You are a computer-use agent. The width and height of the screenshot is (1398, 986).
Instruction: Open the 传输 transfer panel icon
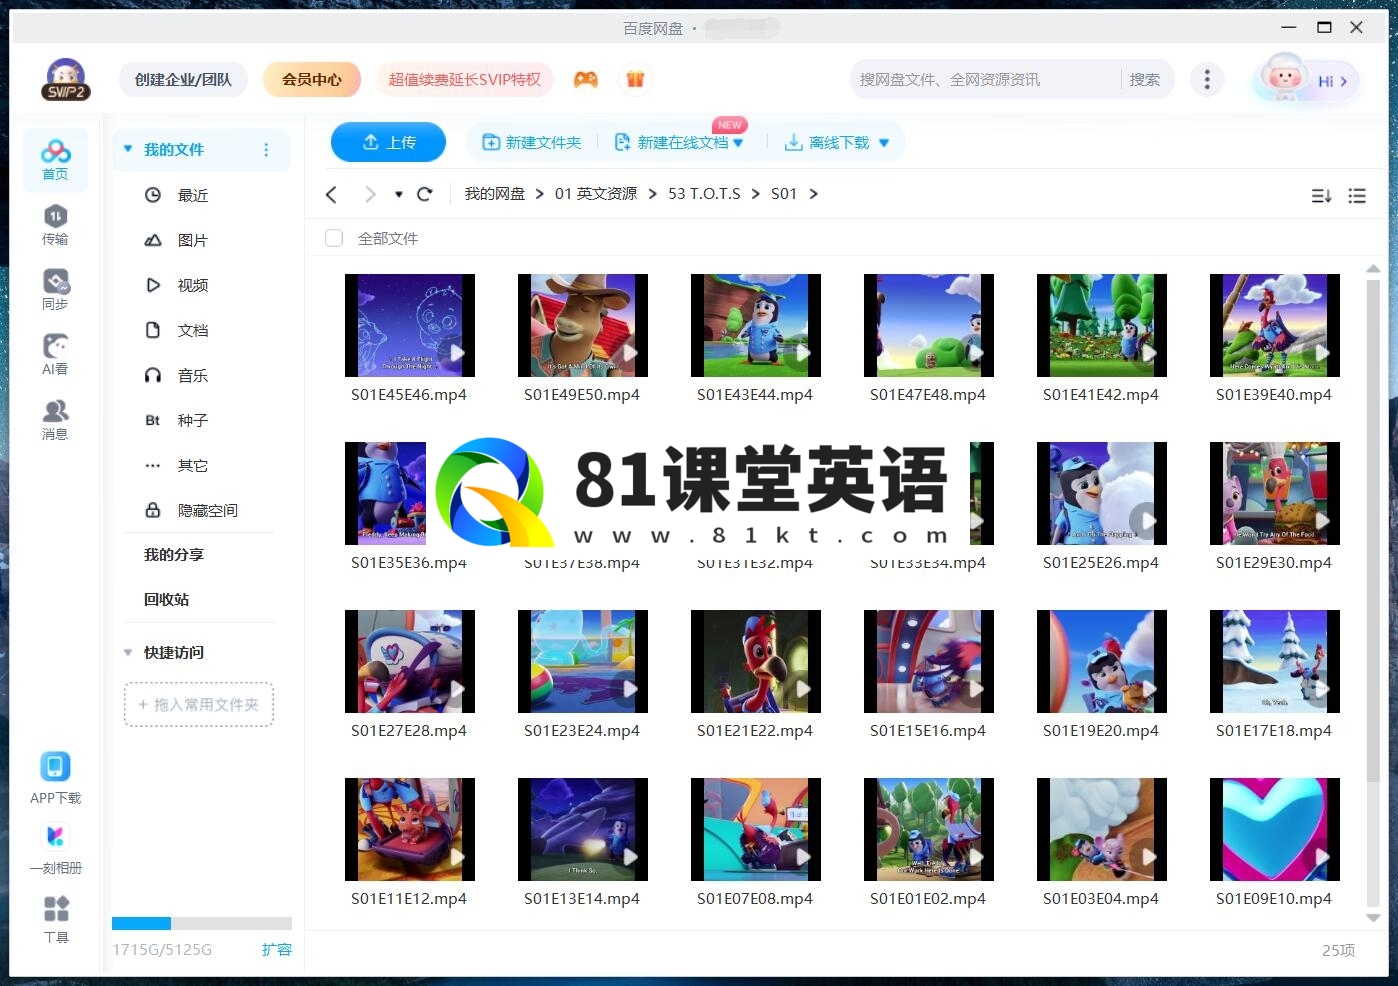55,224
